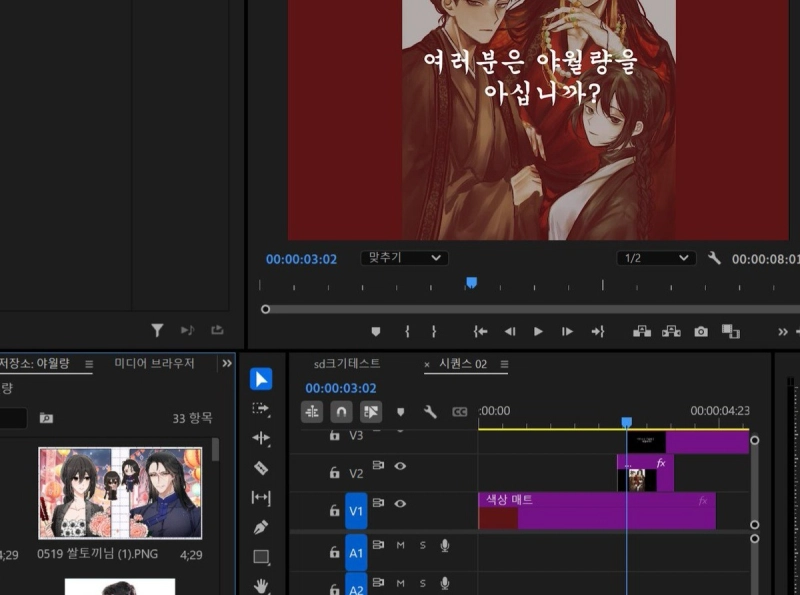Toggle snap in timeline
Viewport: 800px width, 595px height.
(341, 412)
